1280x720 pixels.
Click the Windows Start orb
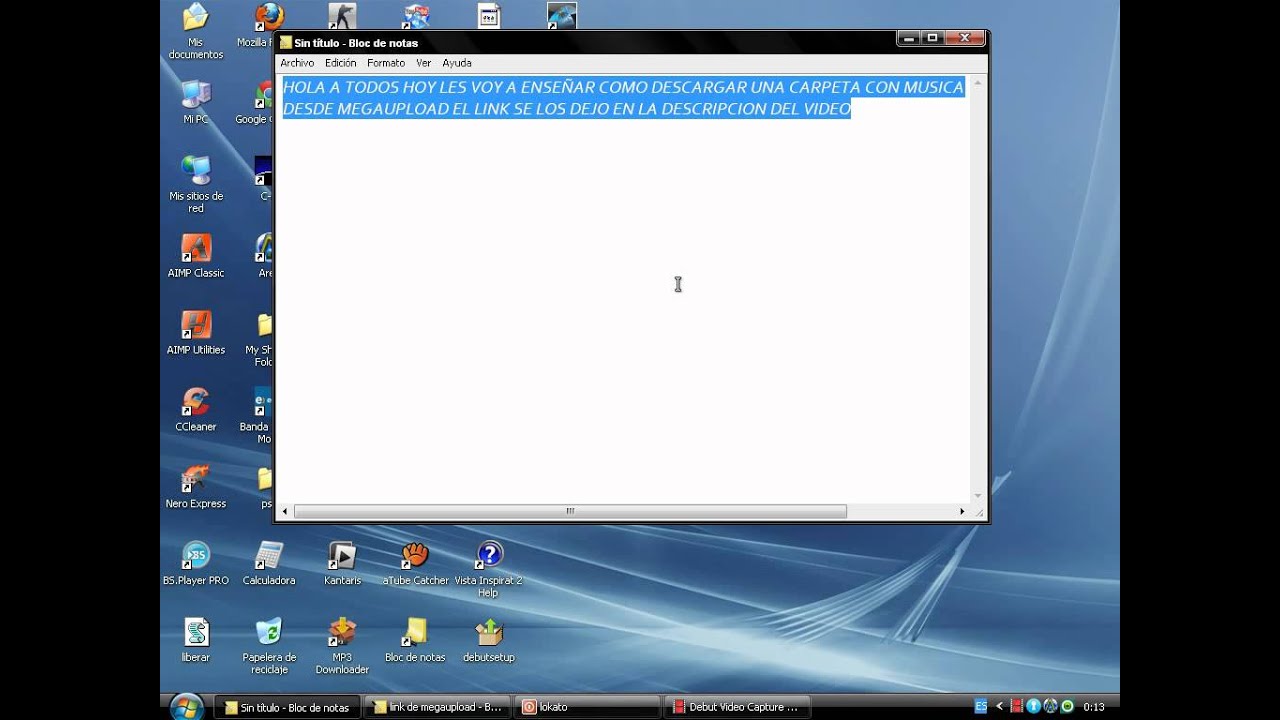pyautogui.click(x=186, y=706)
